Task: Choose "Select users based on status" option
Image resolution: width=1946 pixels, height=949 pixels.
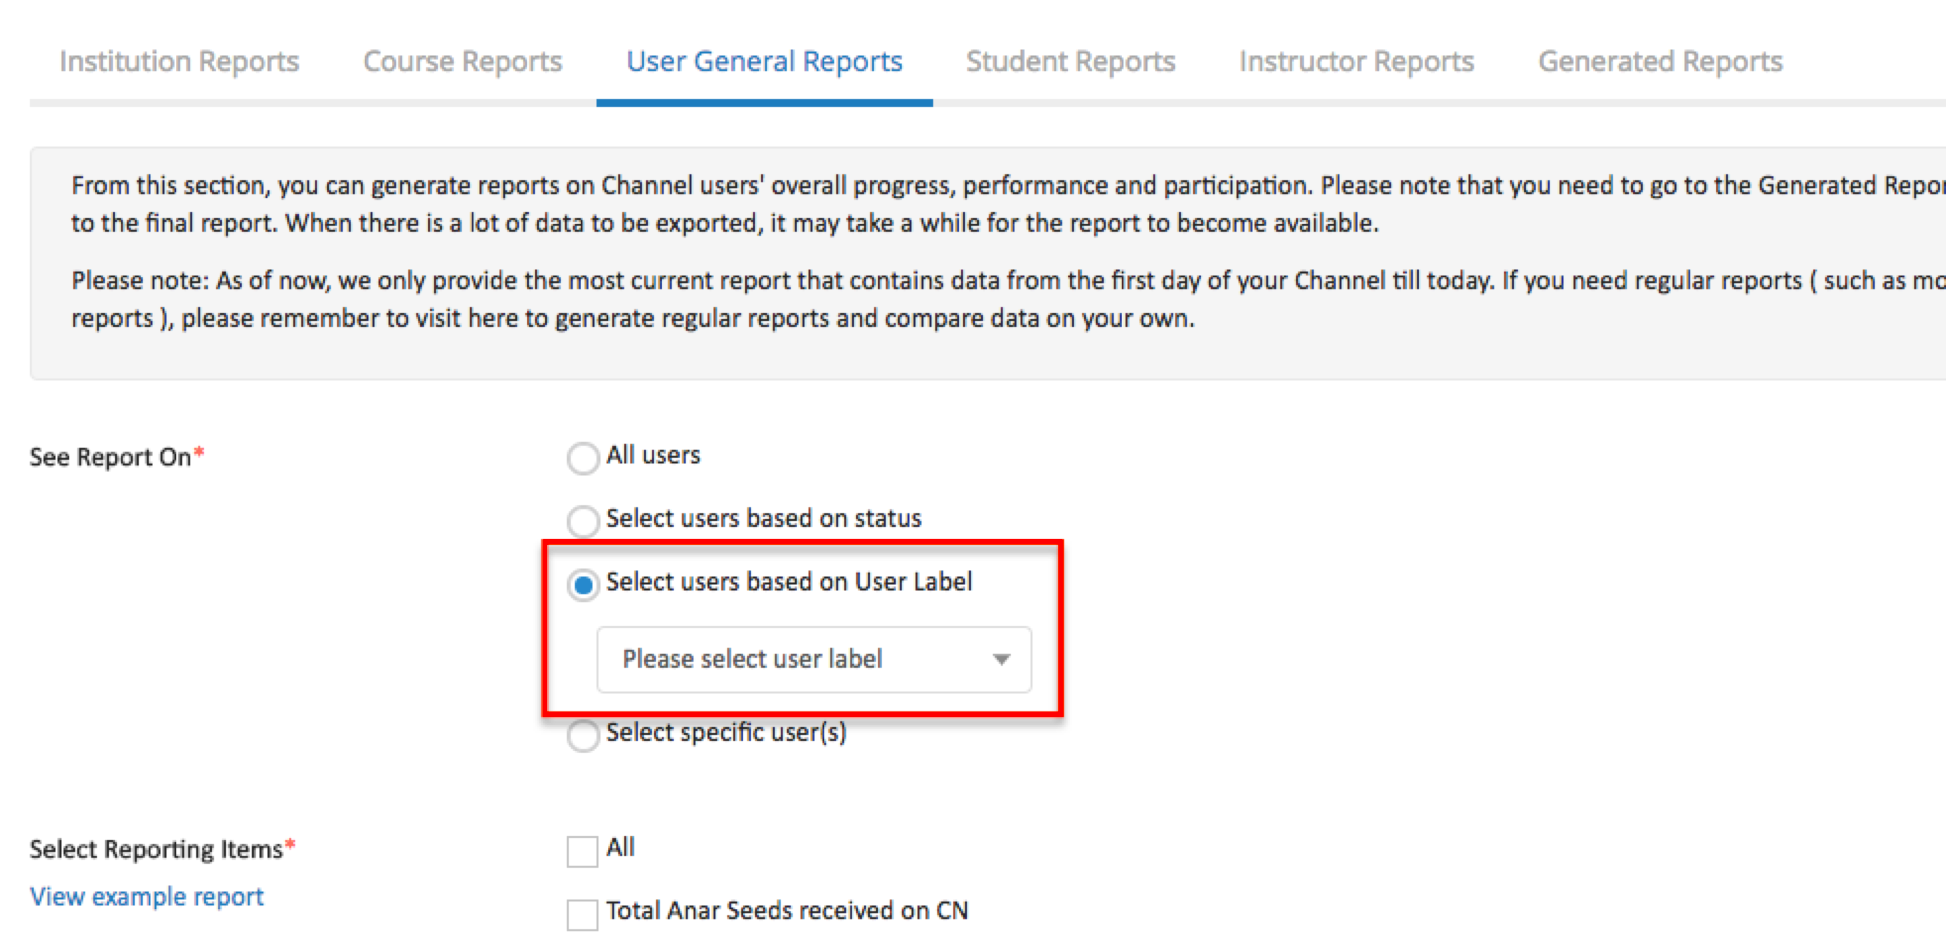Action: pyautogui.click(x=583, y=521)
